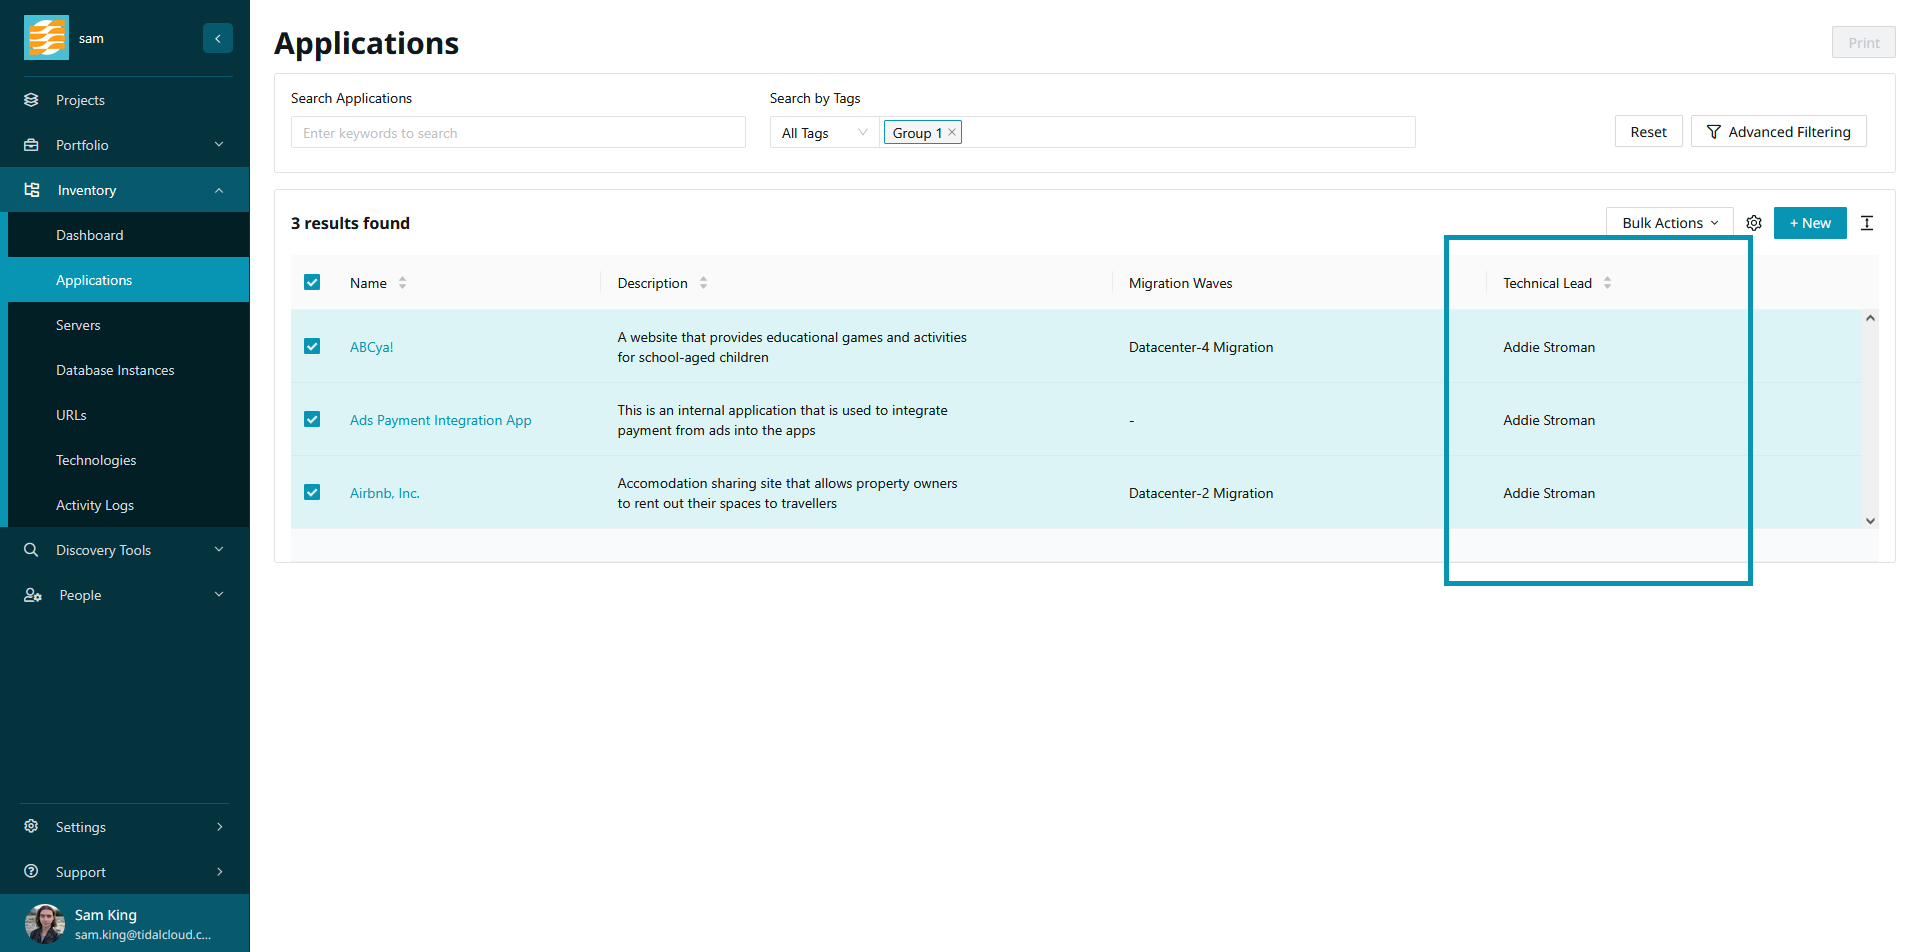The image size is (1917, 952).
Task: Open the All Tags dropdown
Action: (x=824, y=133)
